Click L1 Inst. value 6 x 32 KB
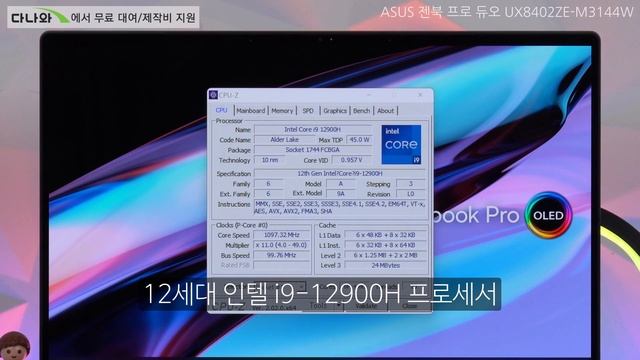 coord(385,245)
